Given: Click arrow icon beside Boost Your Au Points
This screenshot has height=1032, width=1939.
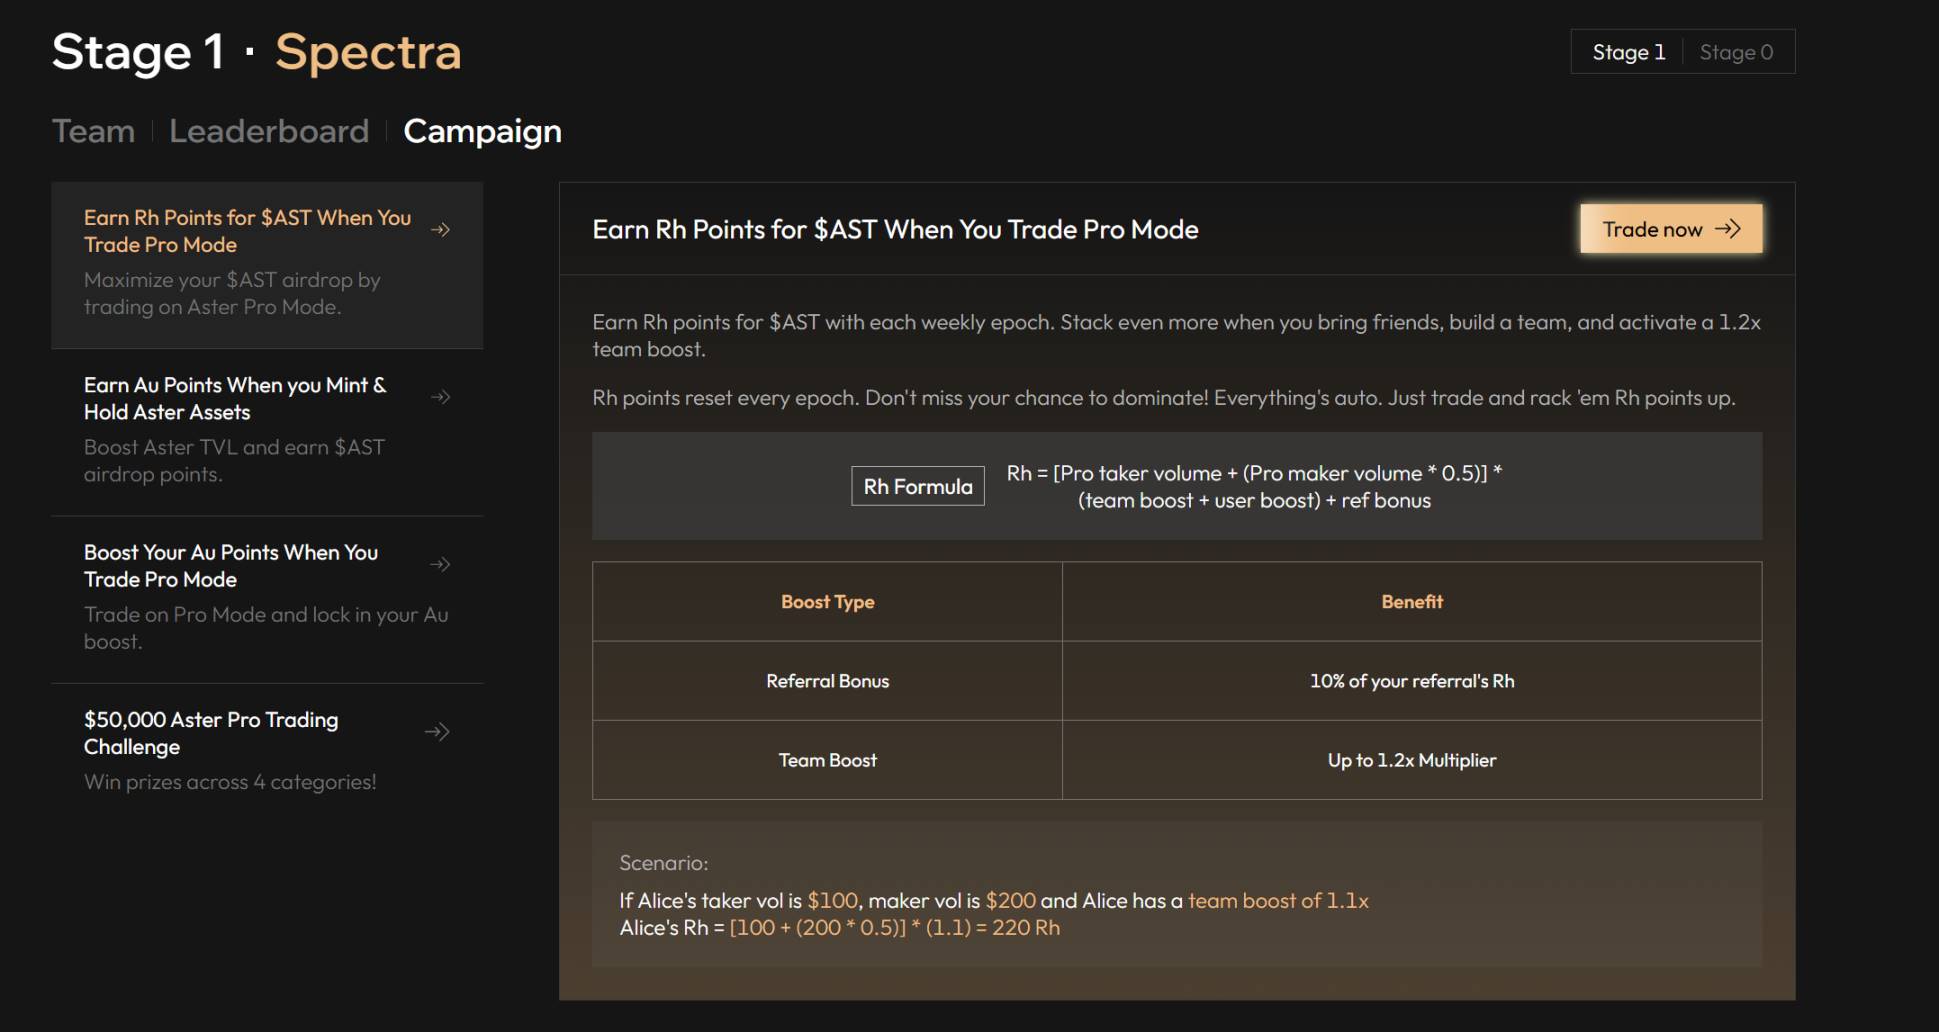Looking at the screenshot, I should coord(440,565).
